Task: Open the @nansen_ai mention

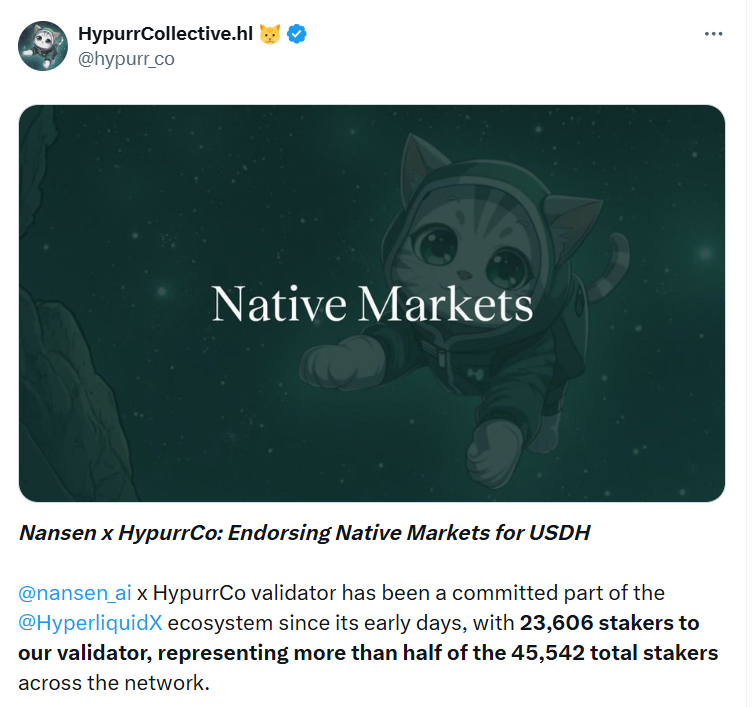Action: click(x=75, y=593)
